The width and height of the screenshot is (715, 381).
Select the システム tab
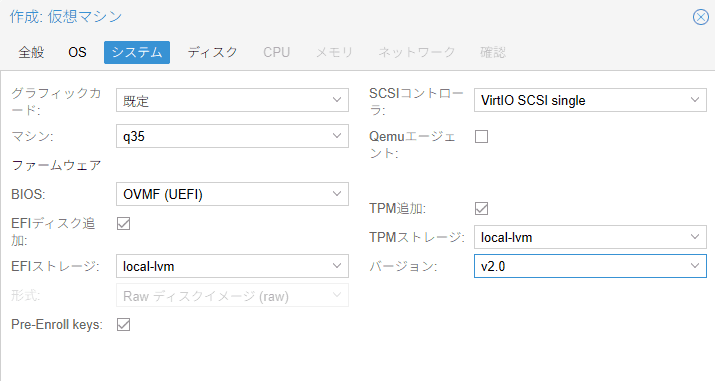click(137, 52)
